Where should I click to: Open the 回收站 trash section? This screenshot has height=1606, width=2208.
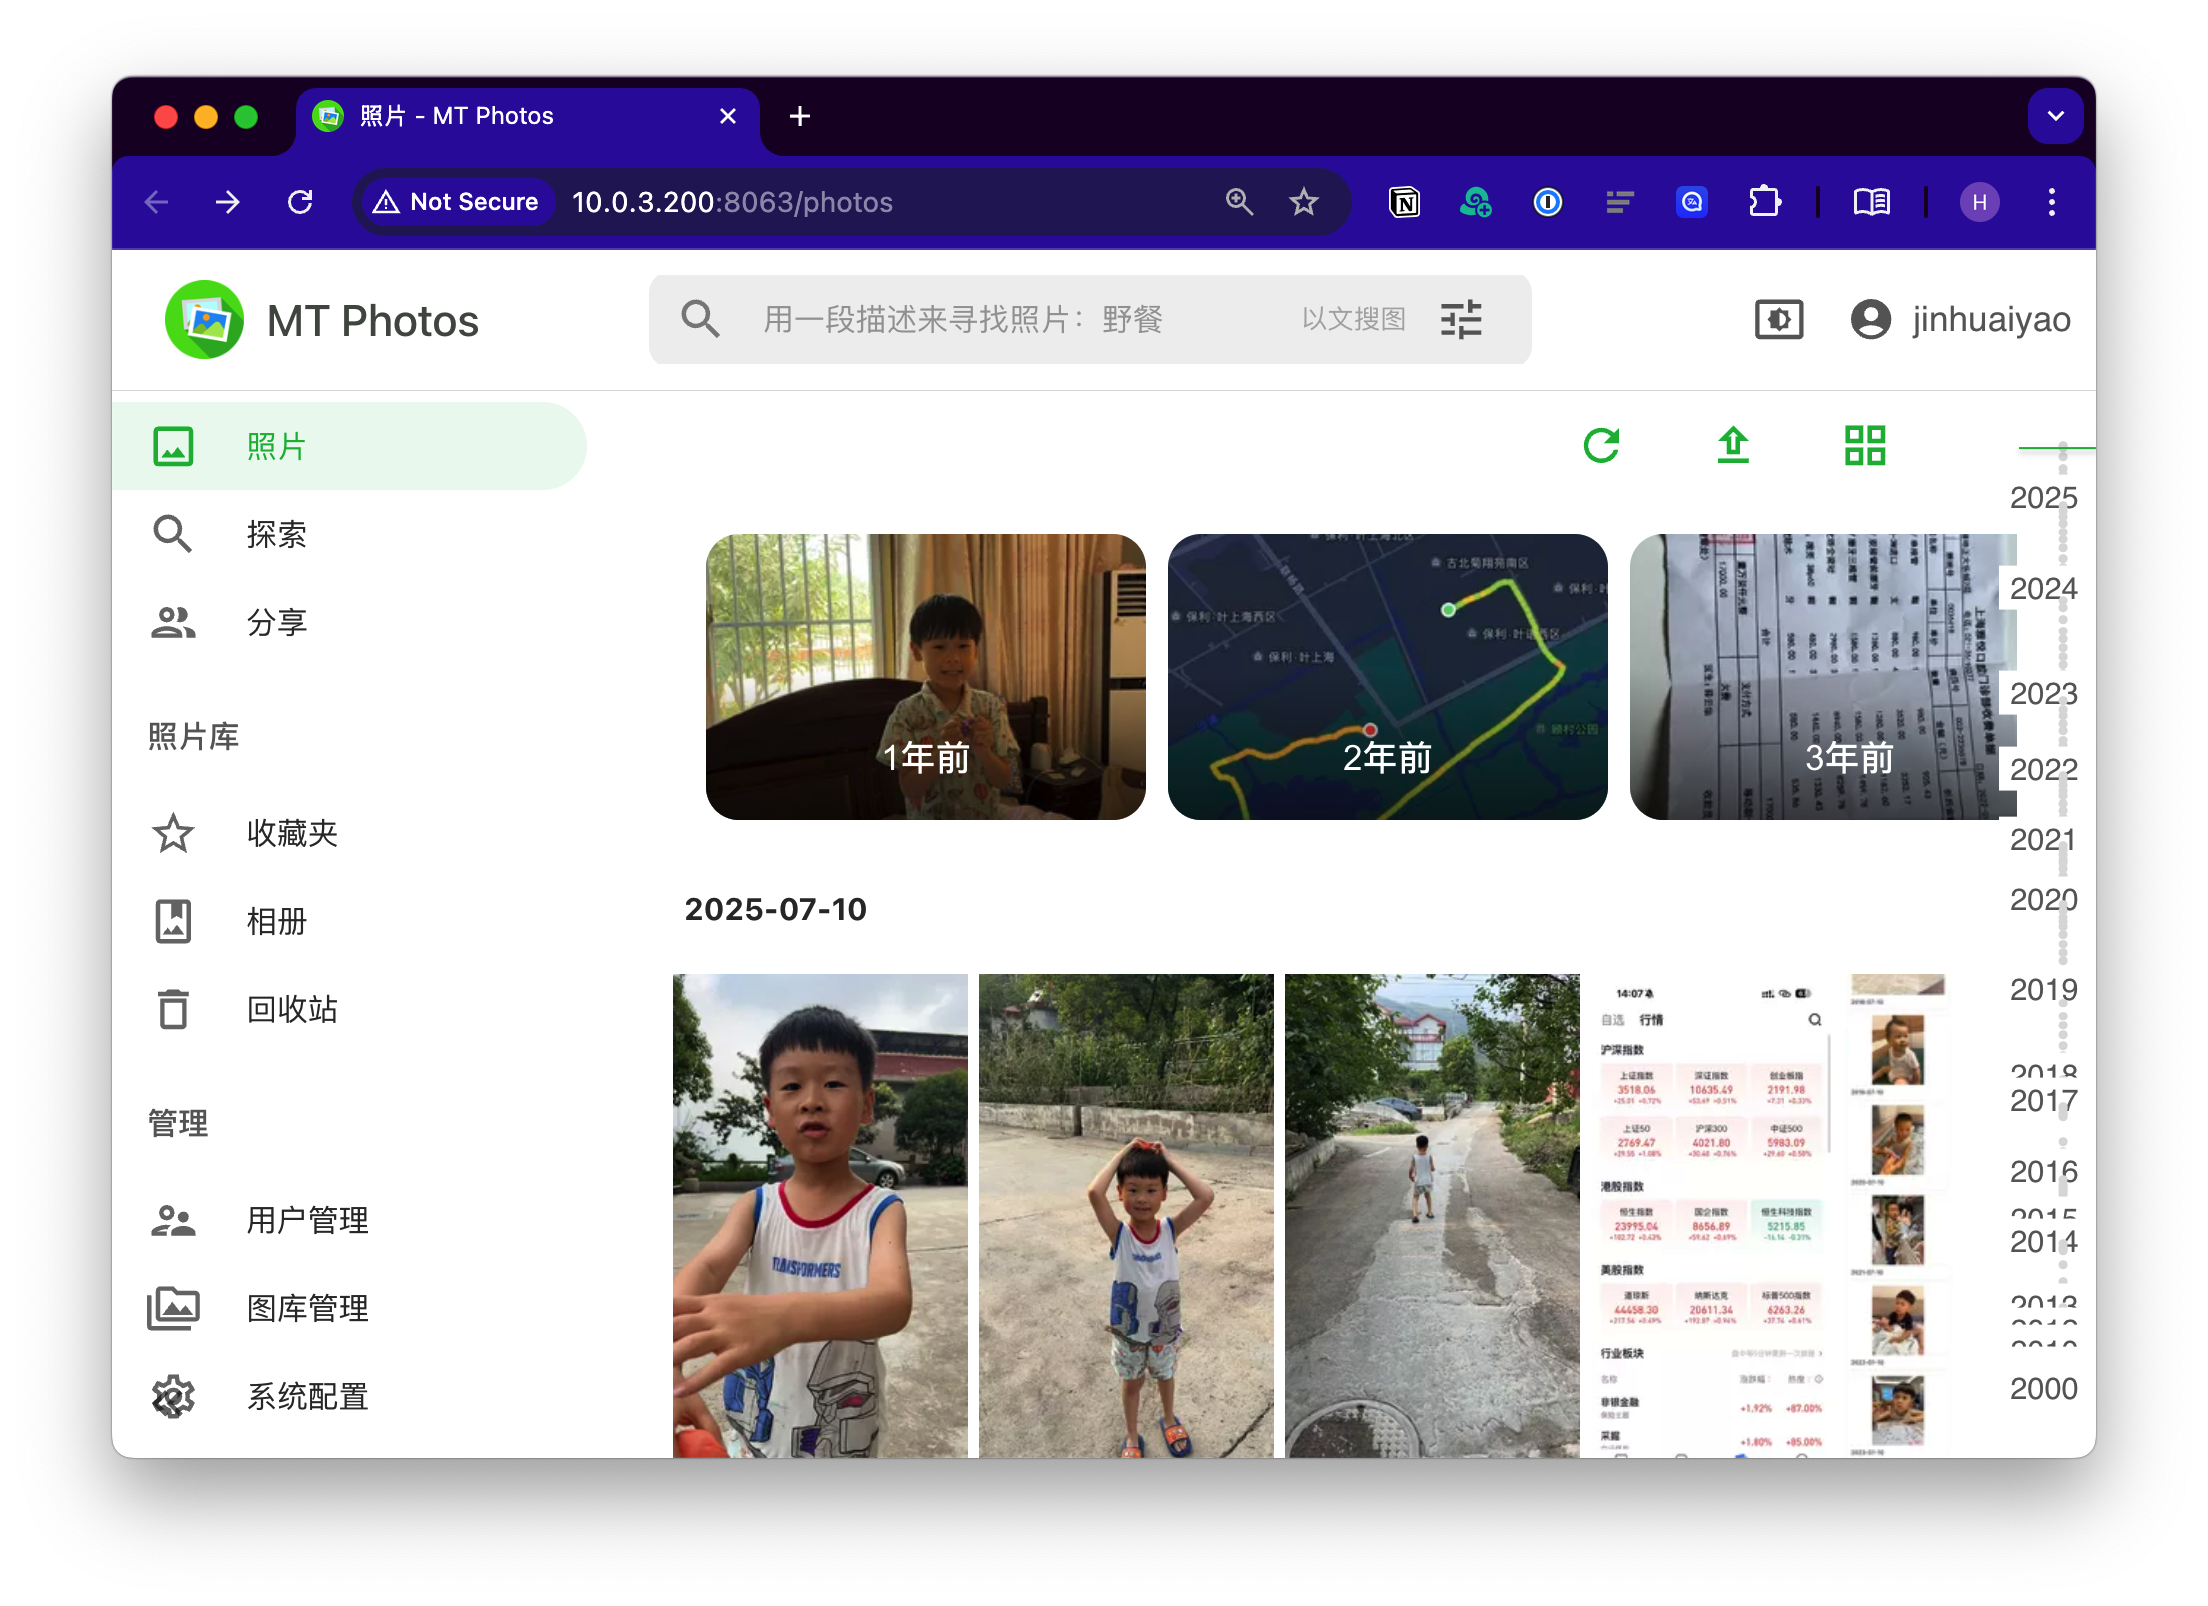point(292,1009)
